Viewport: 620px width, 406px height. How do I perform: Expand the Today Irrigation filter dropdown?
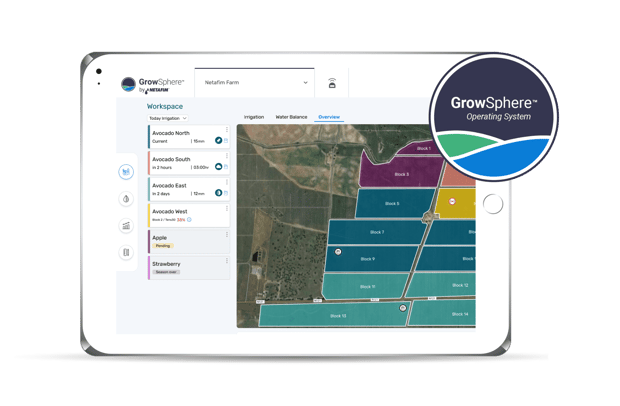(x=167, y=118)
